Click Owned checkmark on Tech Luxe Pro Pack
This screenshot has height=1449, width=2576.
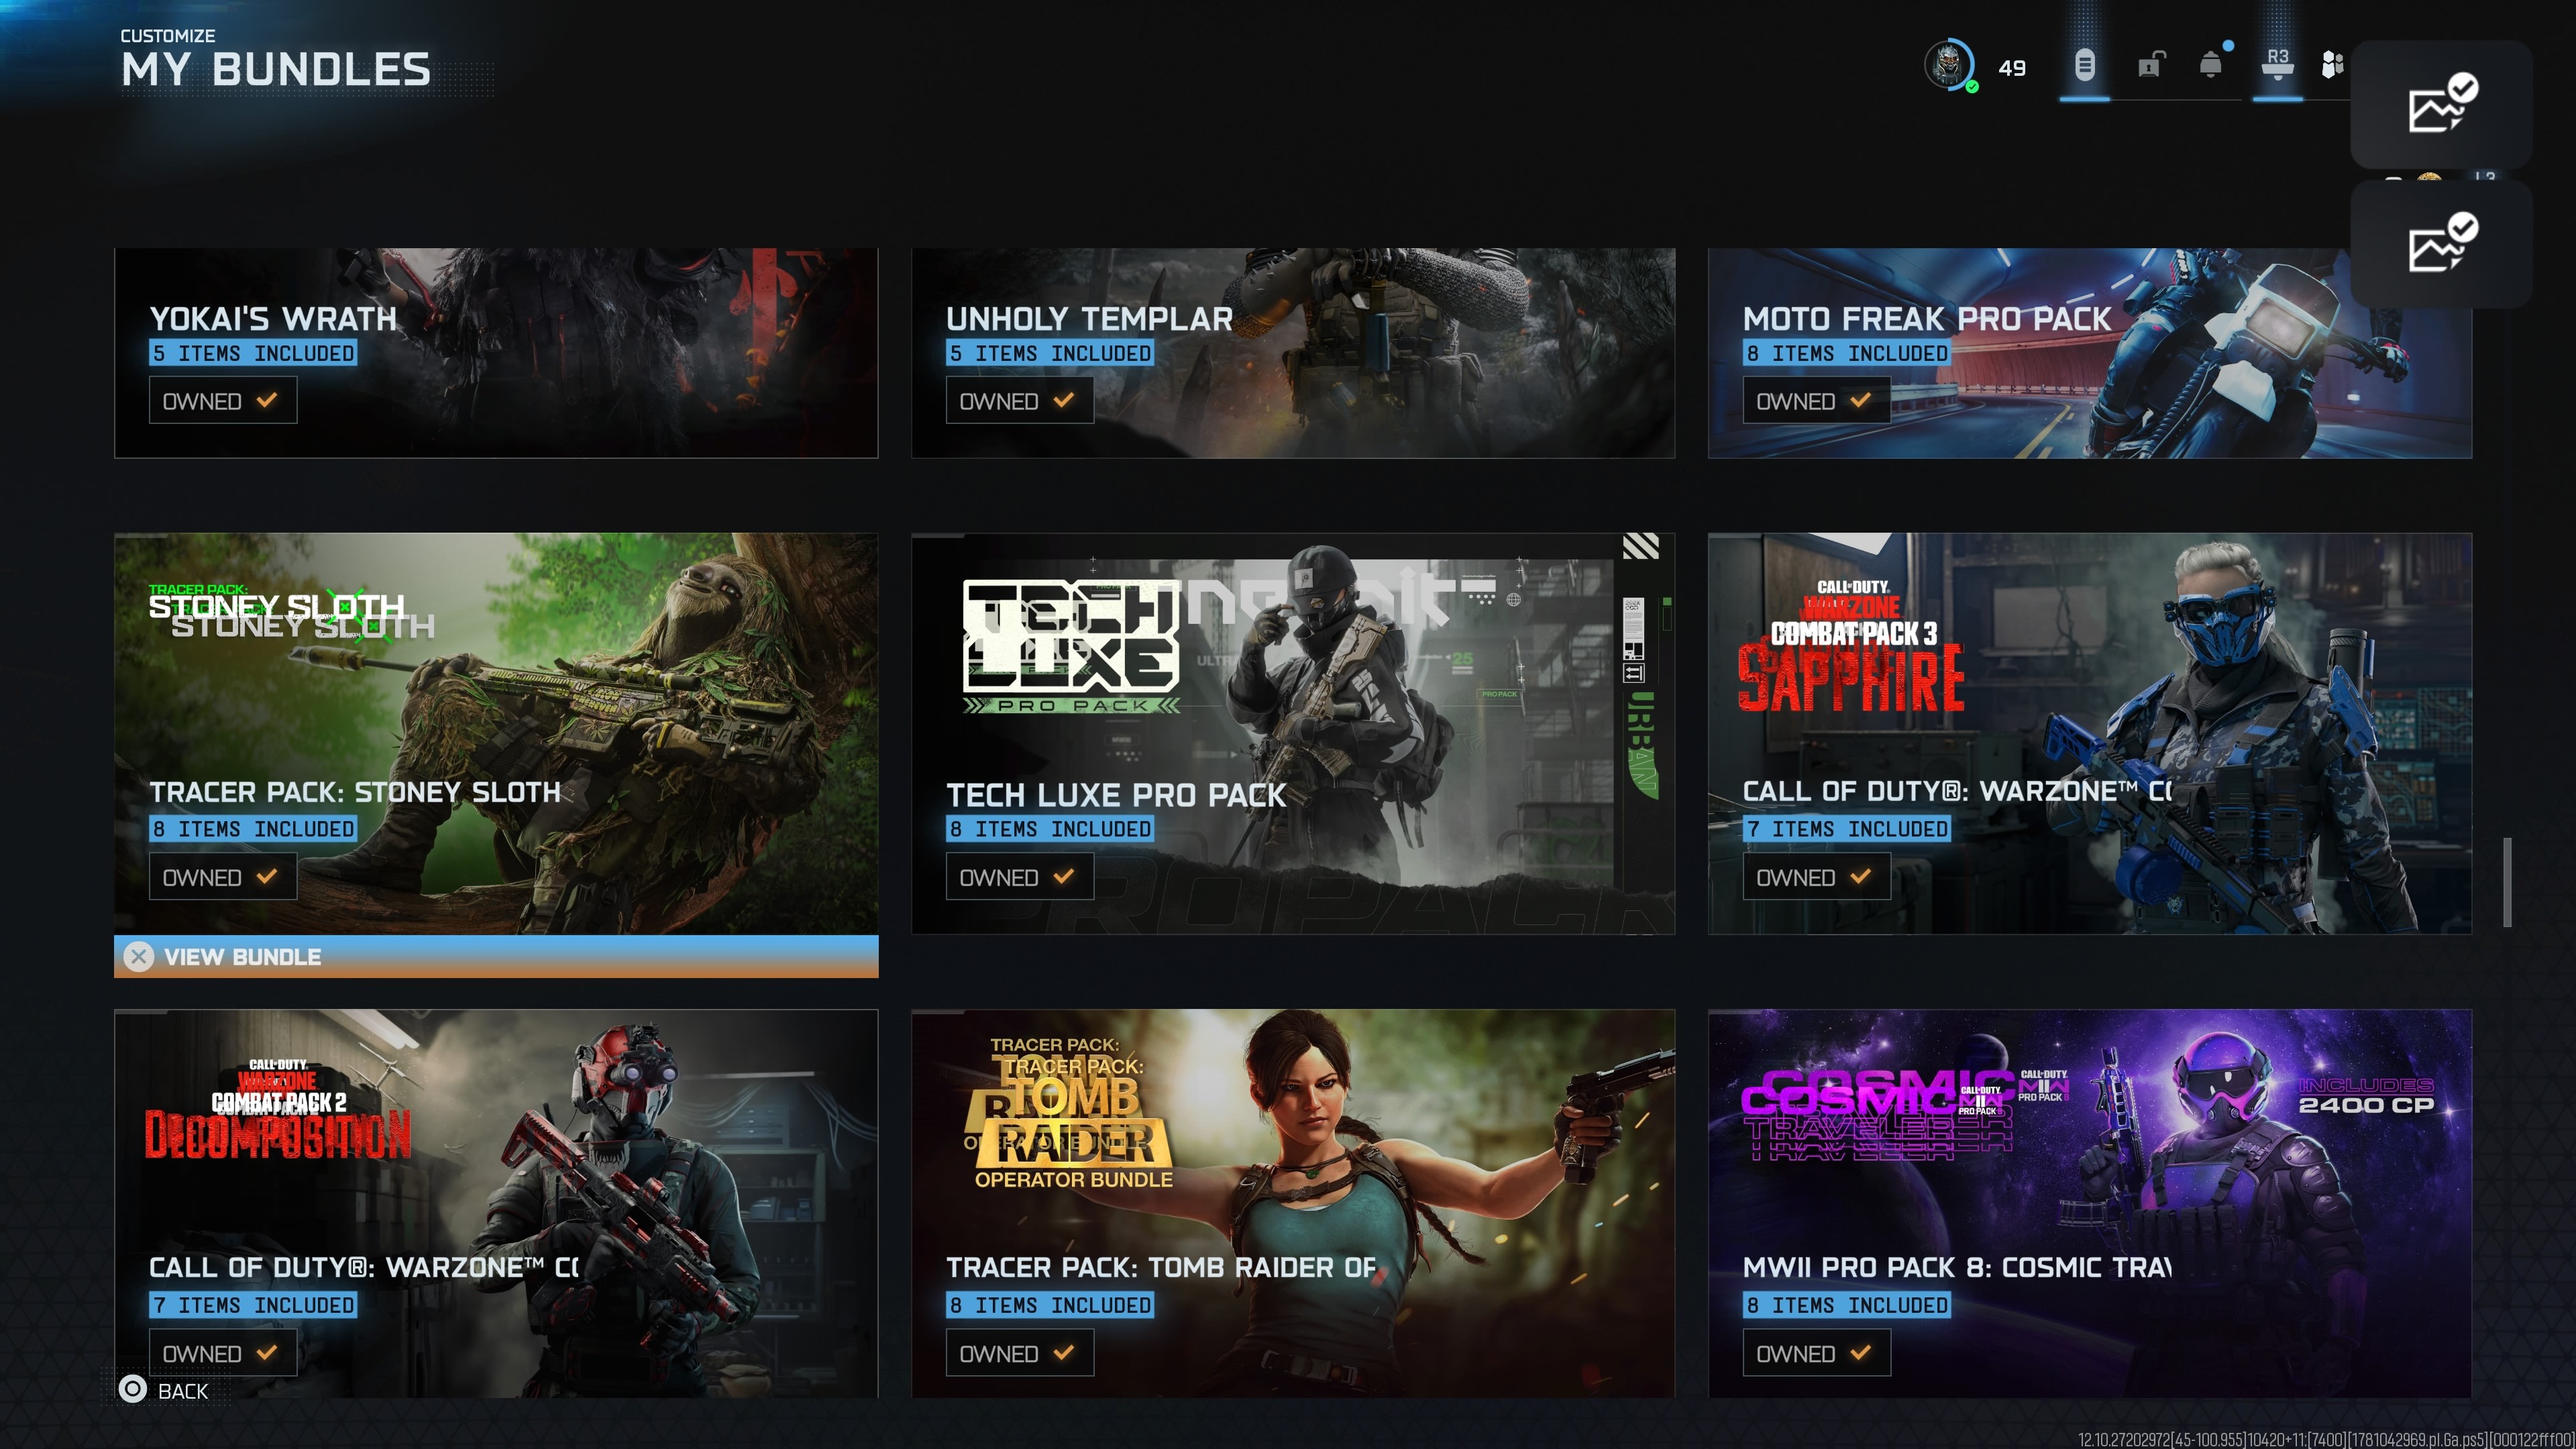tap(1064, 877)
